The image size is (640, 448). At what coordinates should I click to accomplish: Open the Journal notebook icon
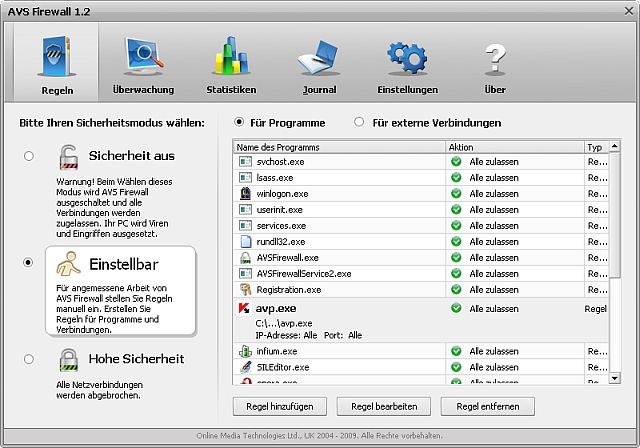[x=319, y=57]
